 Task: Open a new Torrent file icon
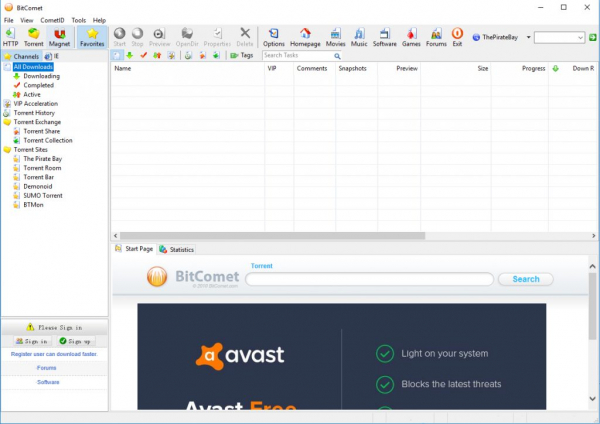34,37
